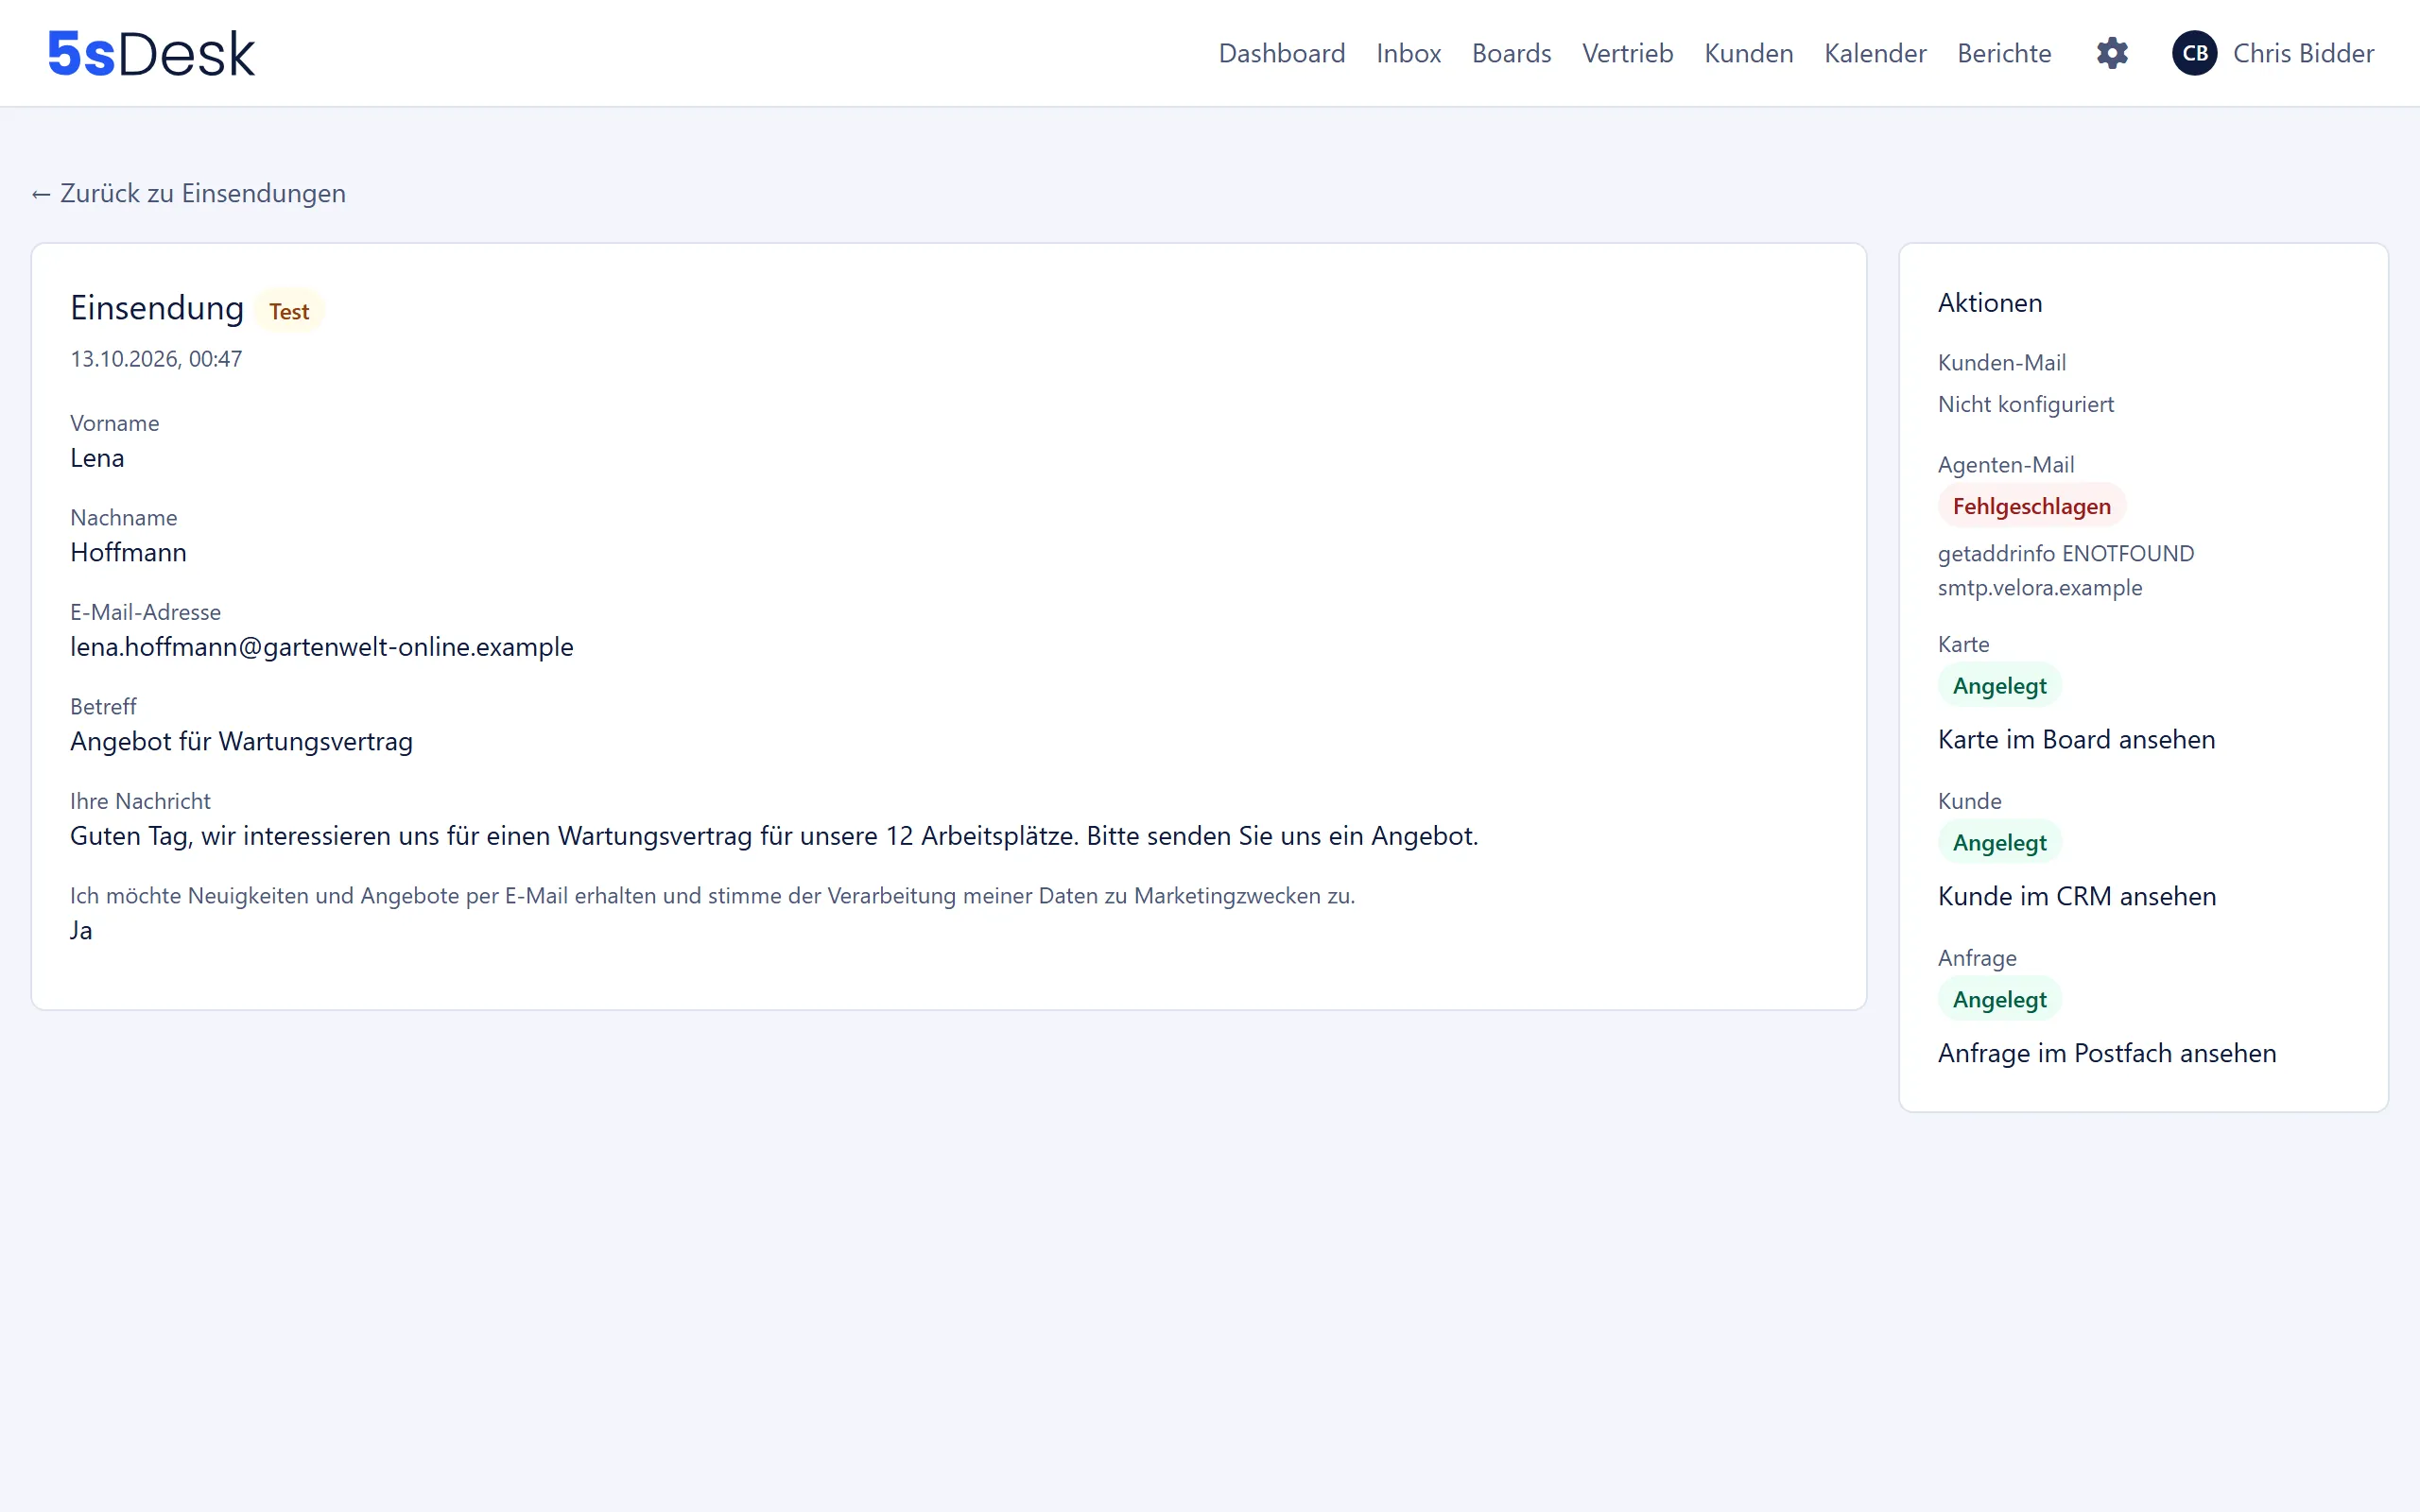Click the timestamp 13.10.2026, 00:47
This screenshot has height=1512, width=2420.
click(156, 359)
